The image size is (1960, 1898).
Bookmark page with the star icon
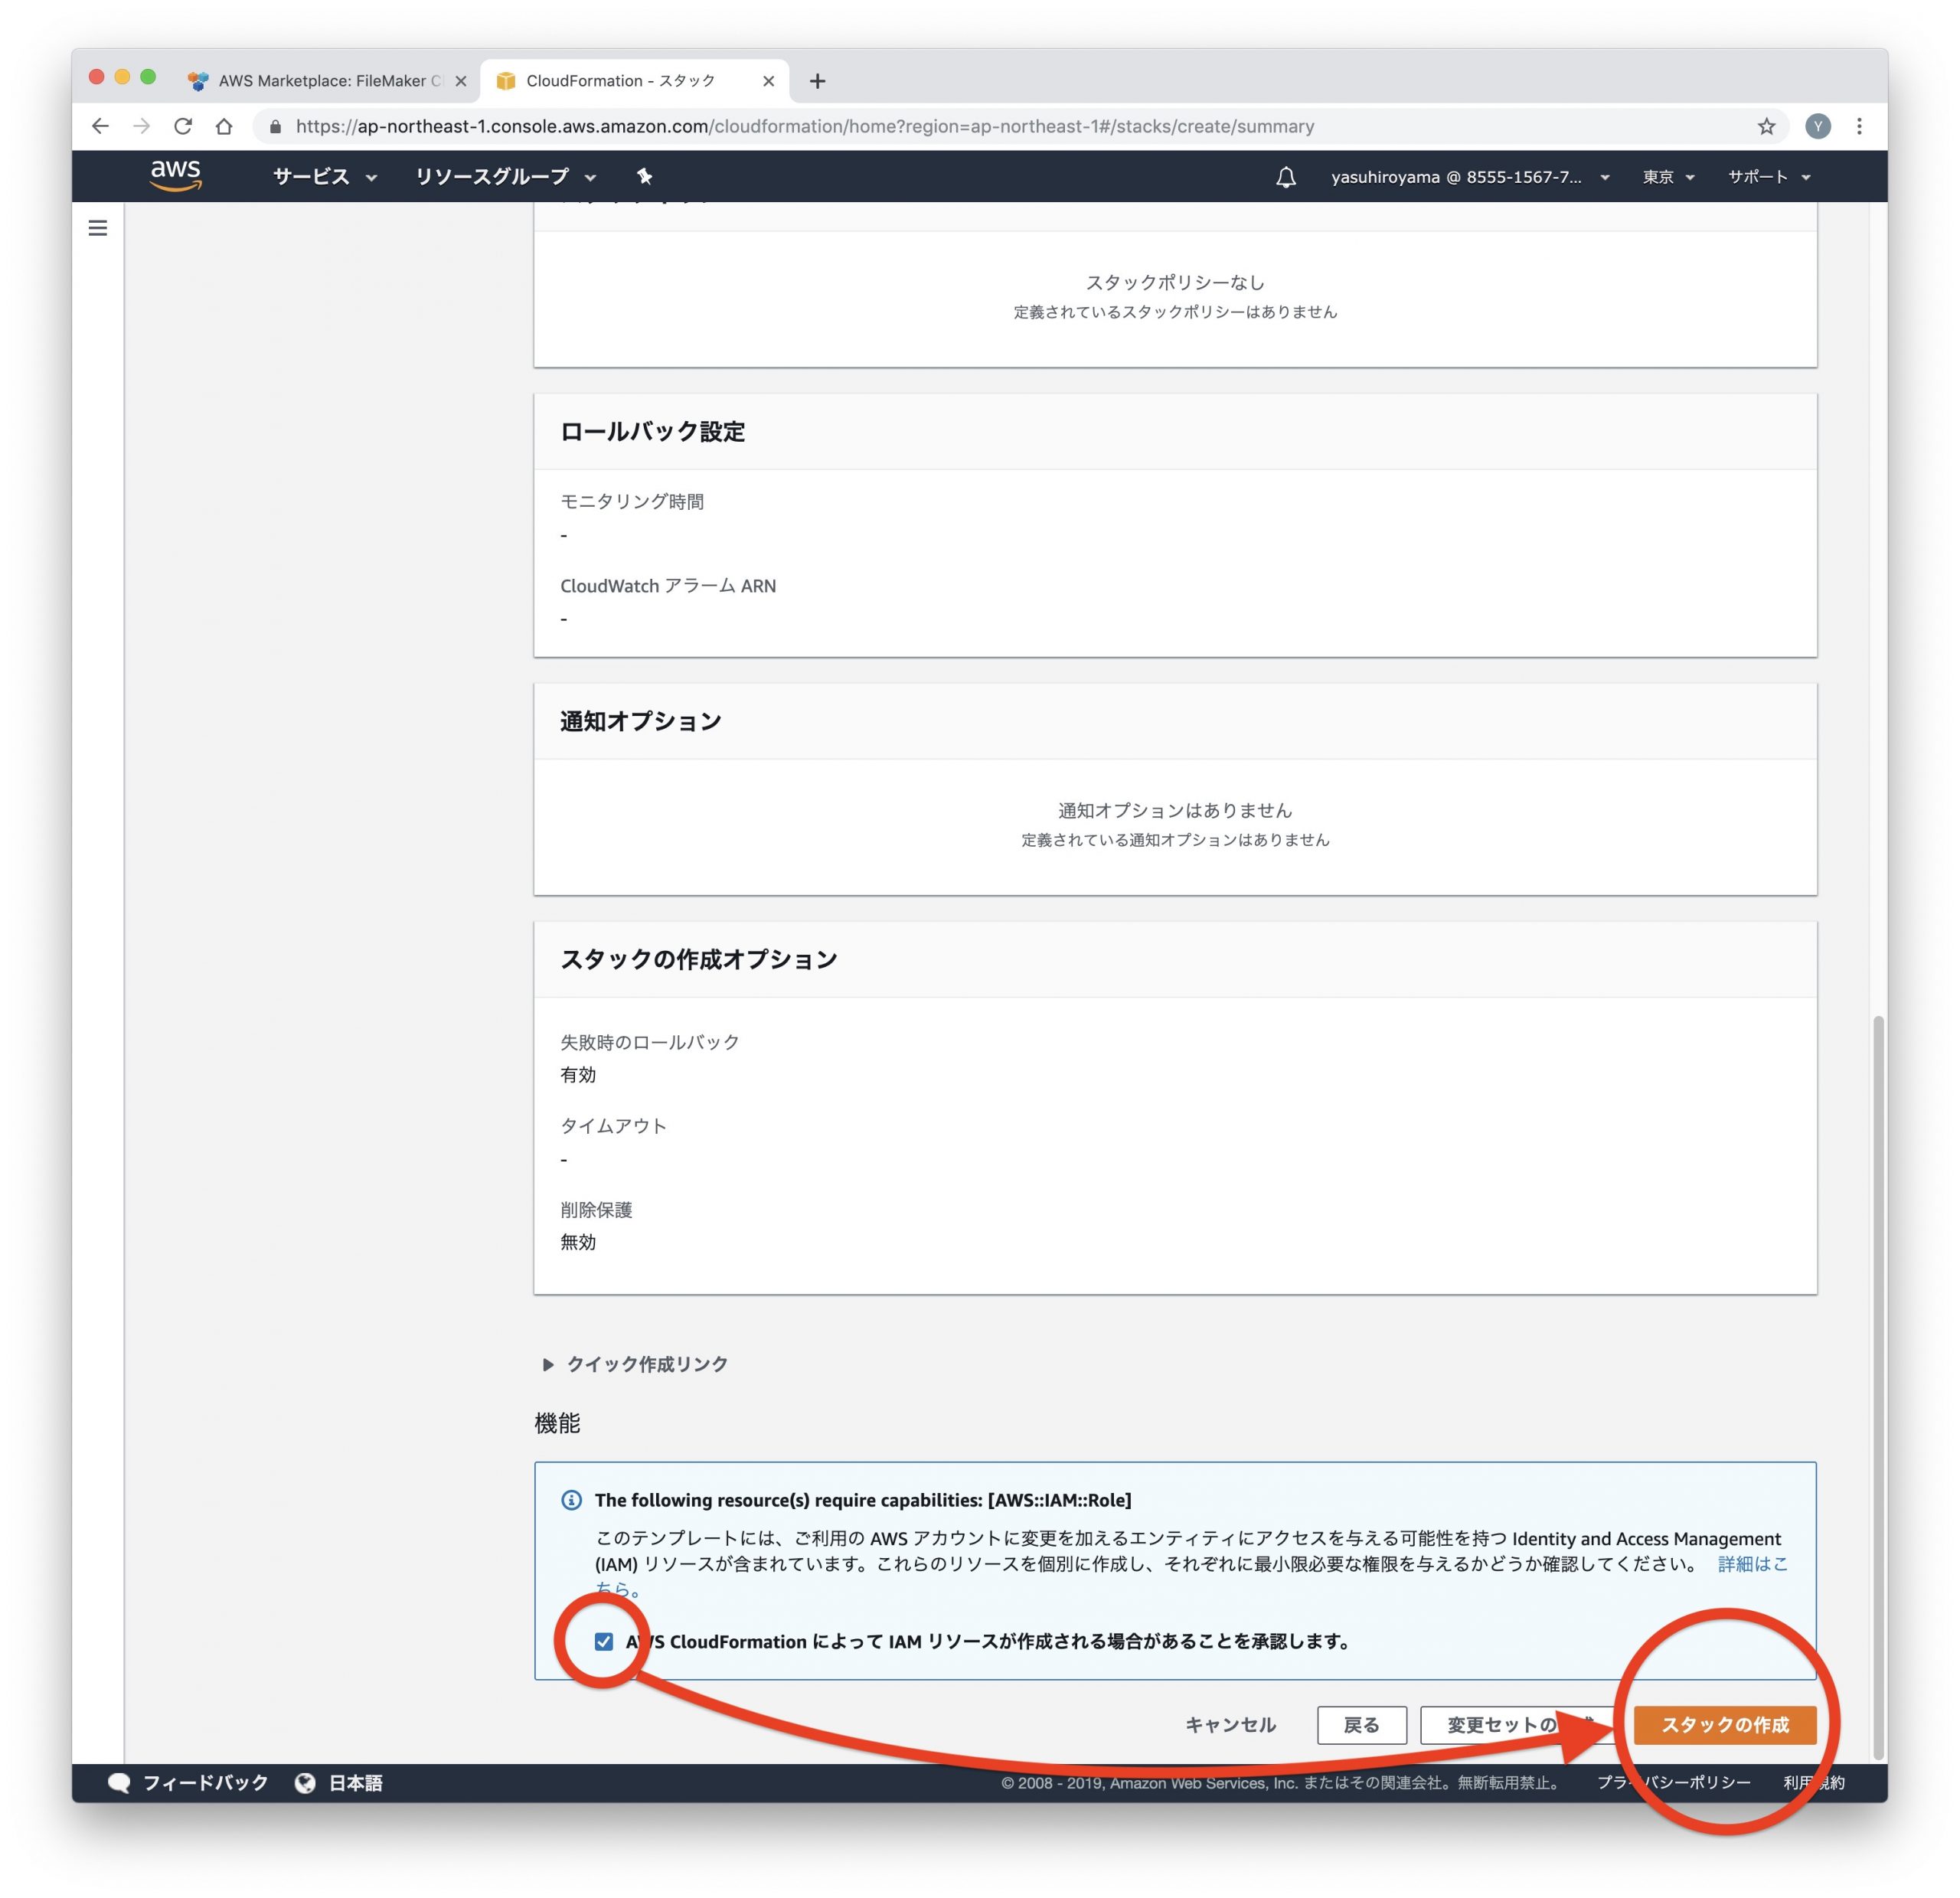(x=1766, y=126)
